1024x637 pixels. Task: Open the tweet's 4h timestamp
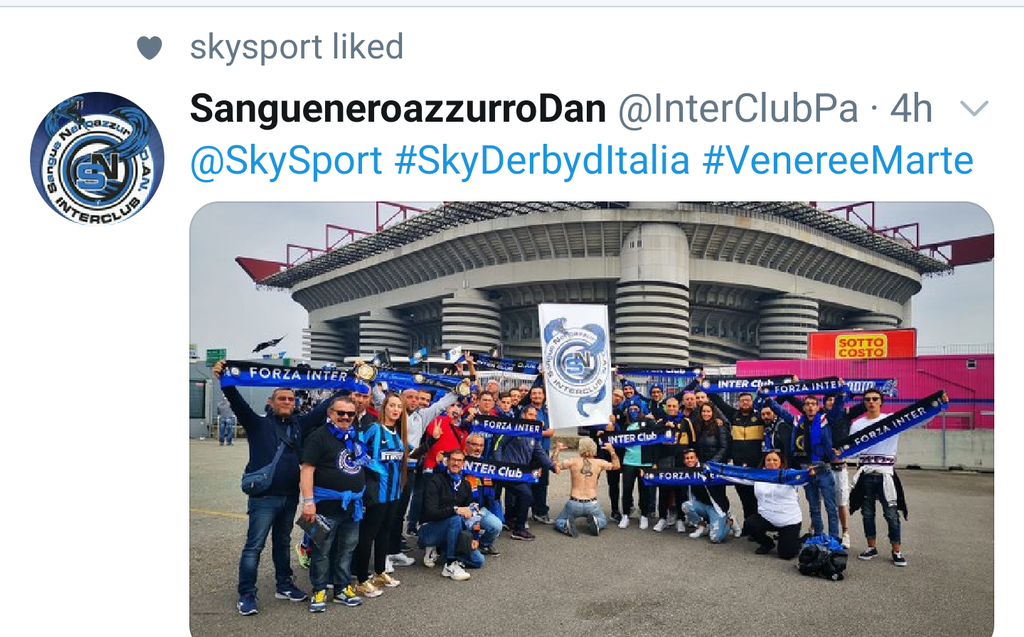point(910,108)
